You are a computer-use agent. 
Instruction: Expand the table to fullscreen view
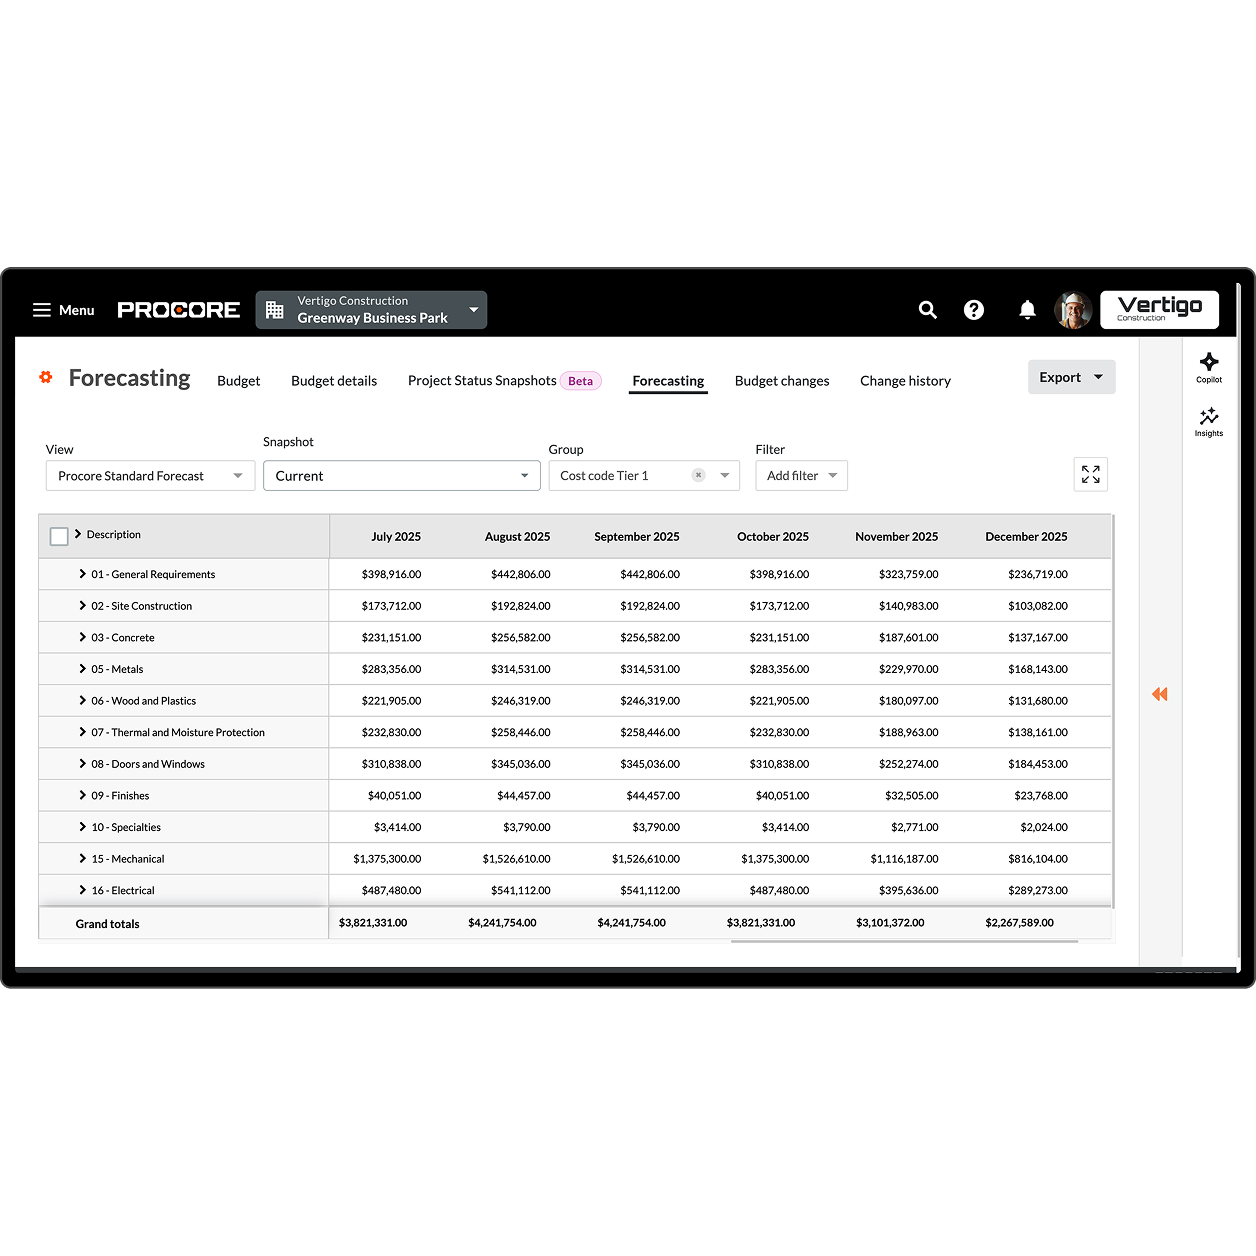1090,474
